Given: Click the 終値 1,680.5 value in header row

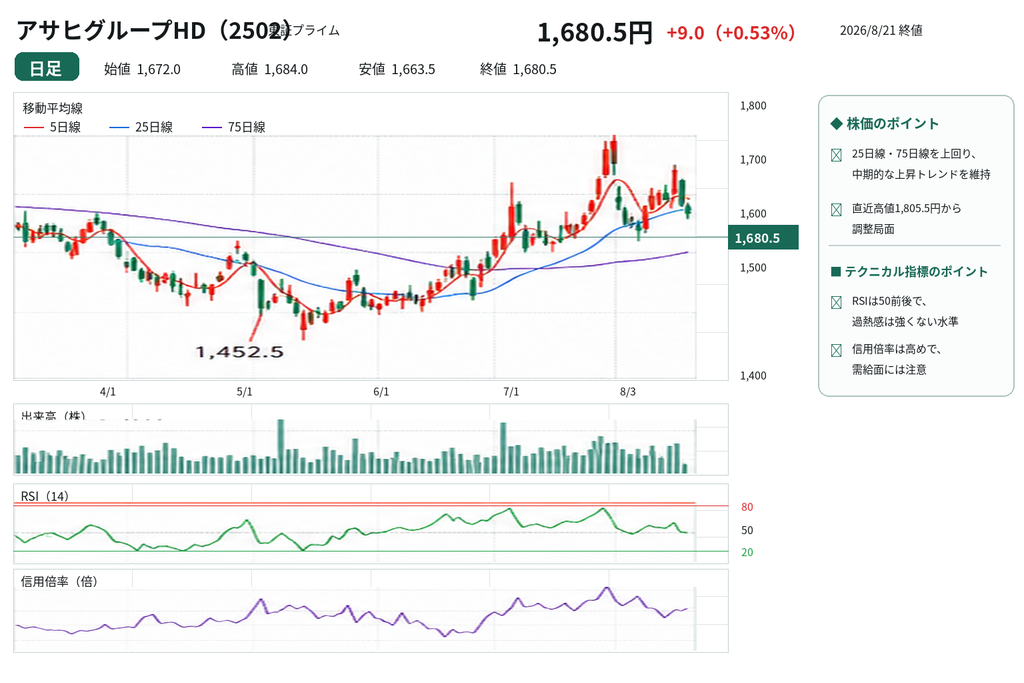Looking at the screenshot, I should (x=518, y=69).
